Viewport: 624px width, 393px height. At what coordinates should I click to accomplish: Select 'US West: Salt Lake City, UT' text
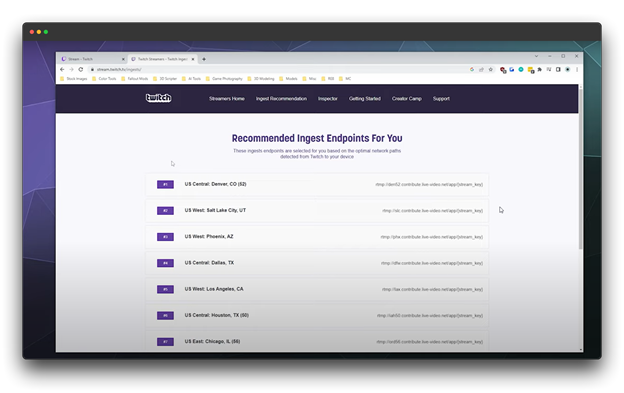(x=215, y=210)
